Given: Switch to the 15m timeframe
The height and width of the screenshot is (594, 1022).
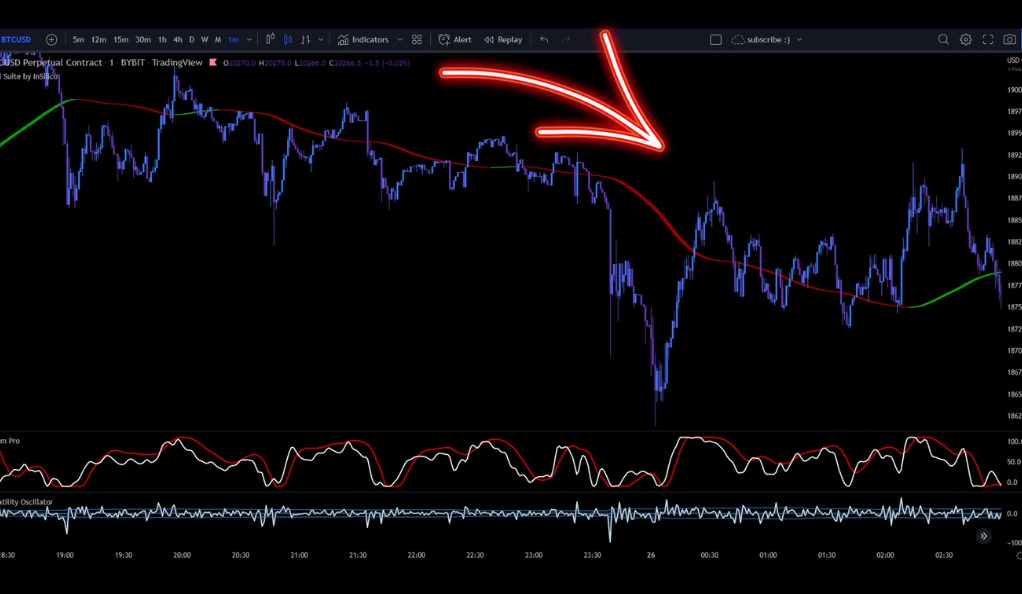Looking at the screenshot, I should (121, 40).
